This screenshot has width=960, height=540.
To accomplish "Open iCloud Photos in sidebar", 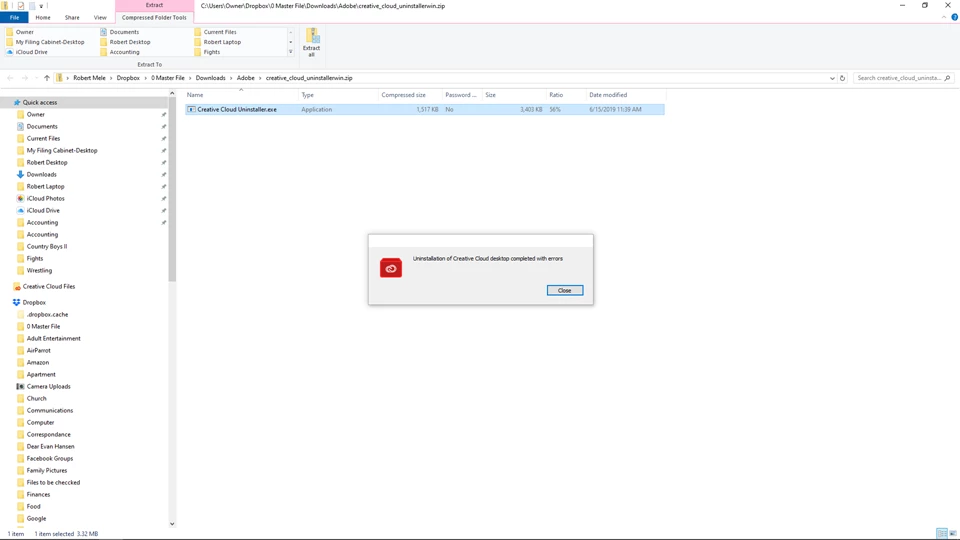I will tap(45, 198).
